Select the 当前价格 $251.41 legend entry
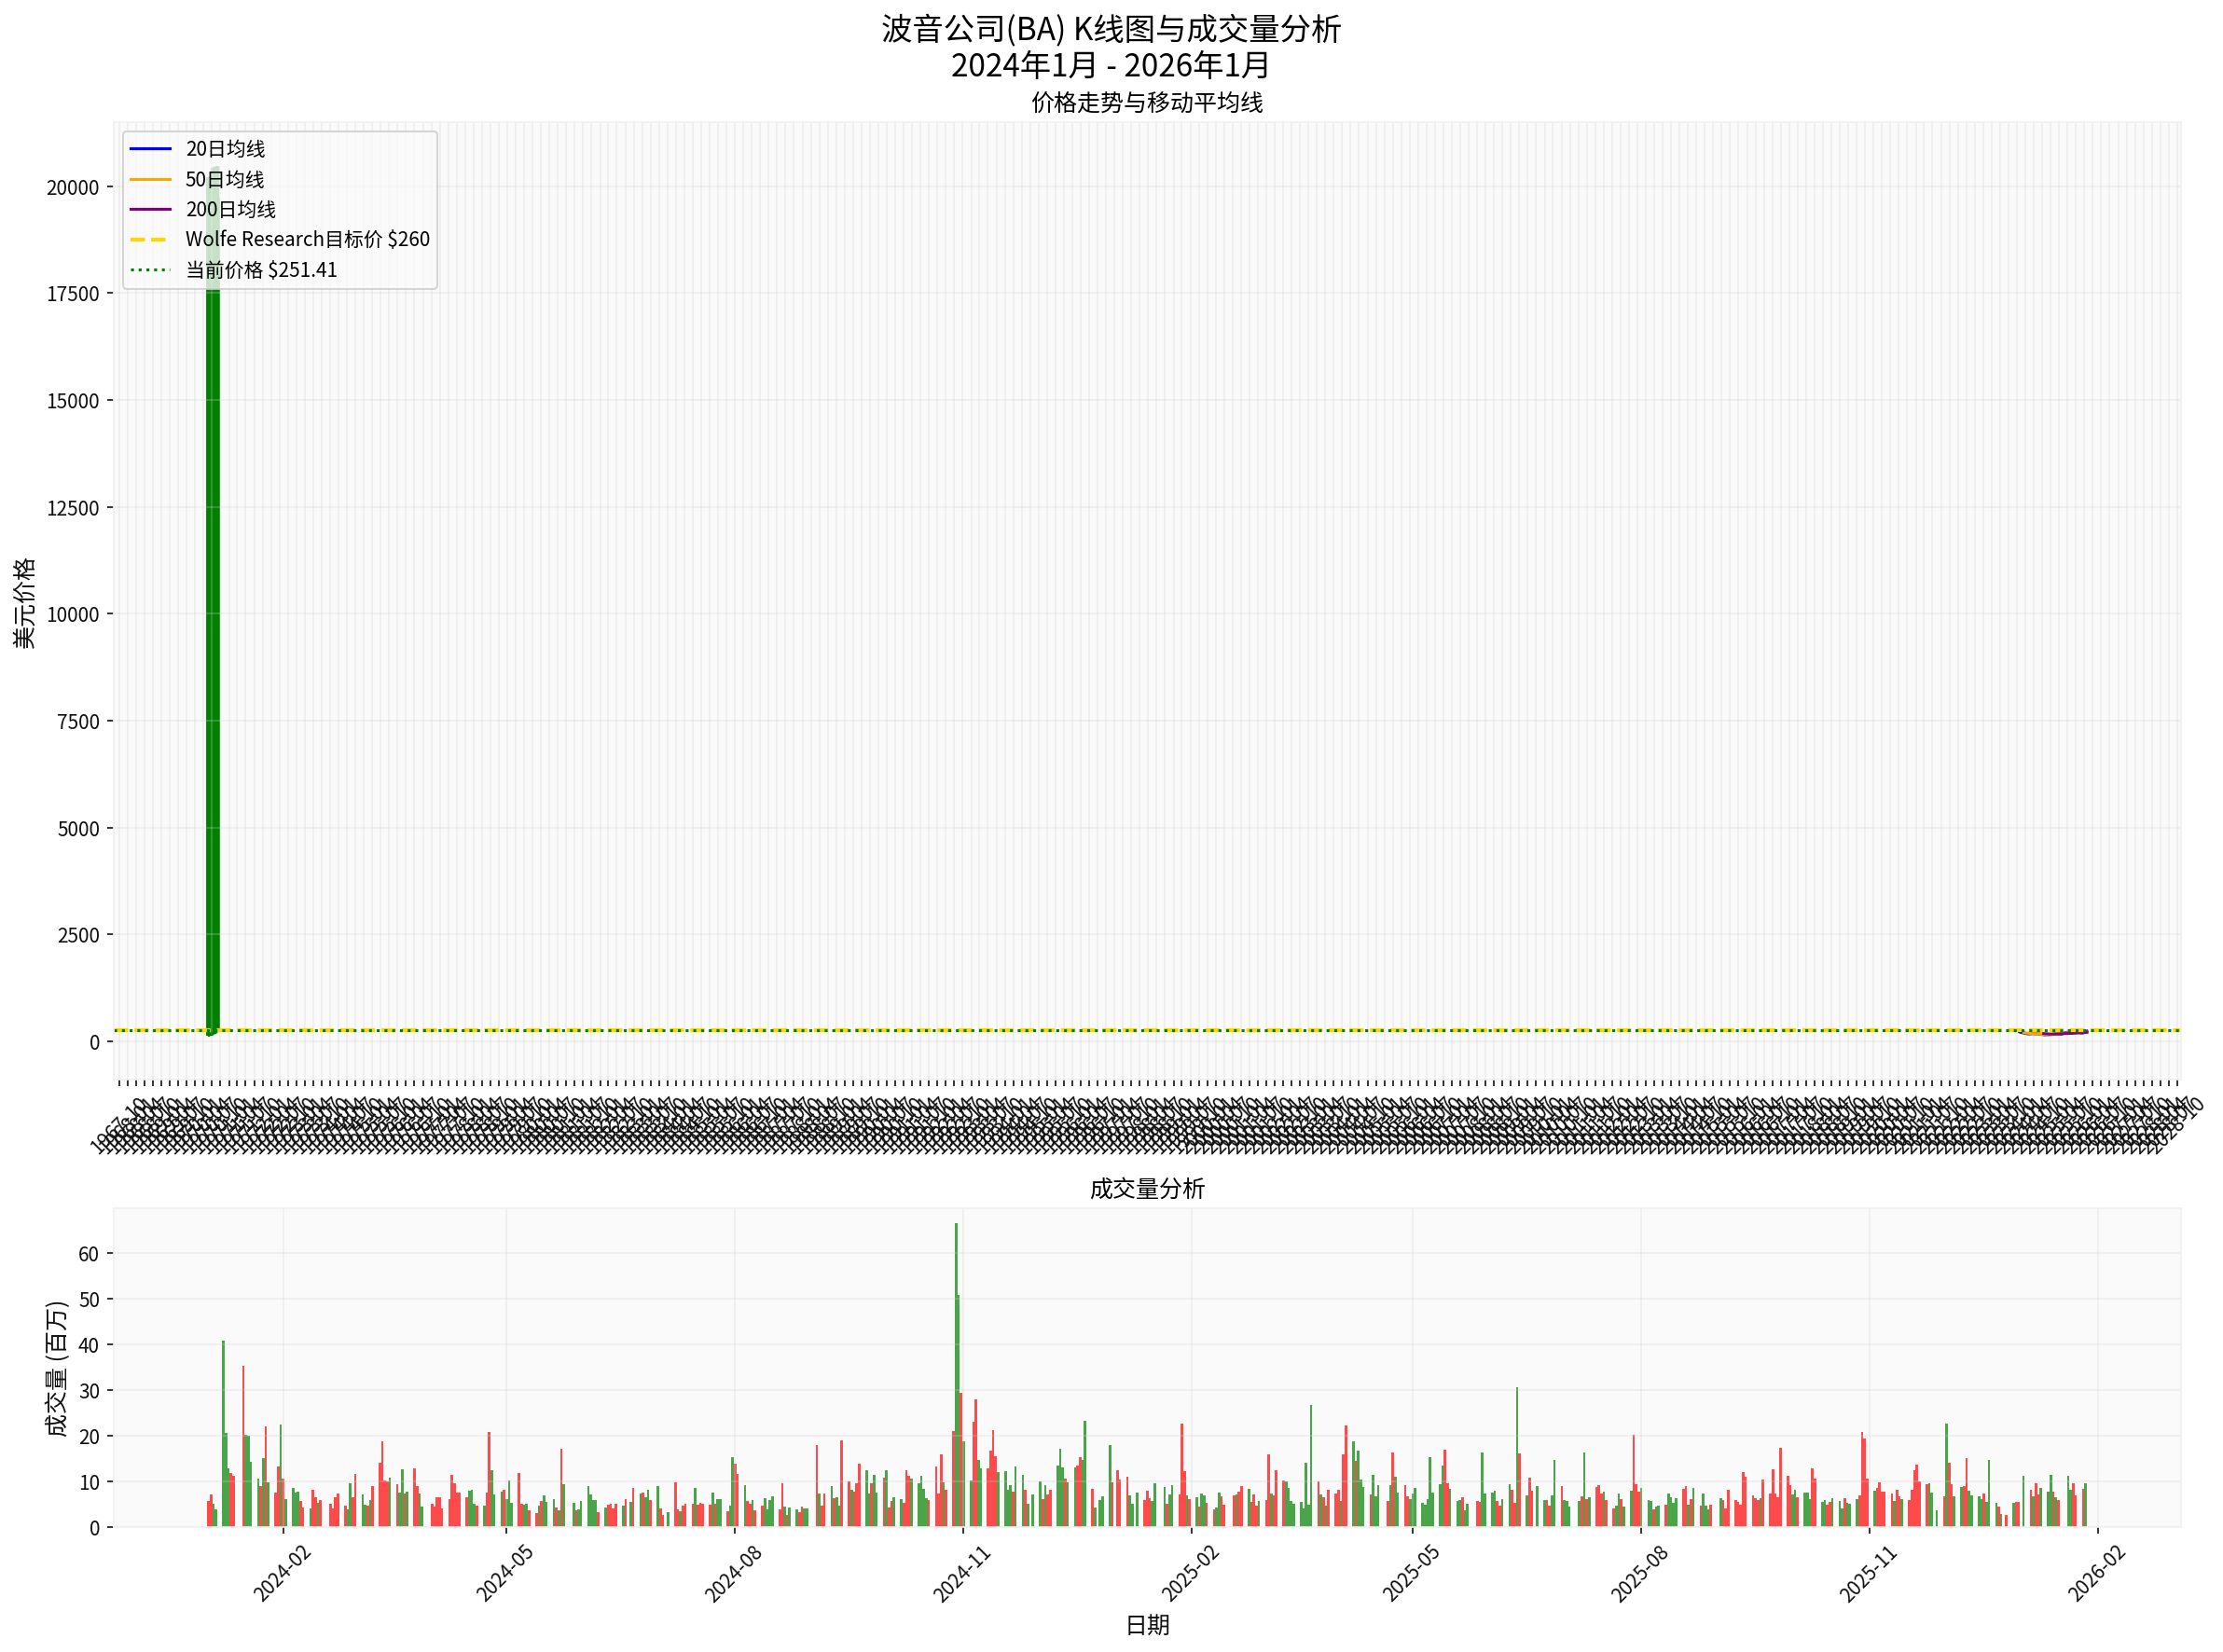2223x1652 pixels. (261, 270)
